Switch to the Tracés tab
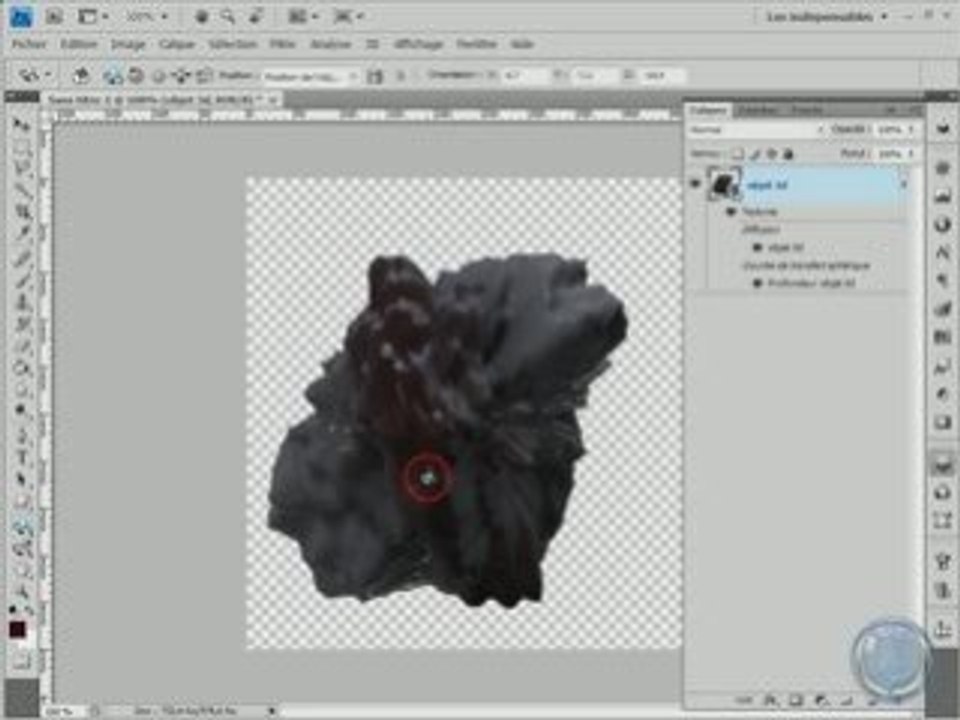Screen dimensions: 960x720 807,110
